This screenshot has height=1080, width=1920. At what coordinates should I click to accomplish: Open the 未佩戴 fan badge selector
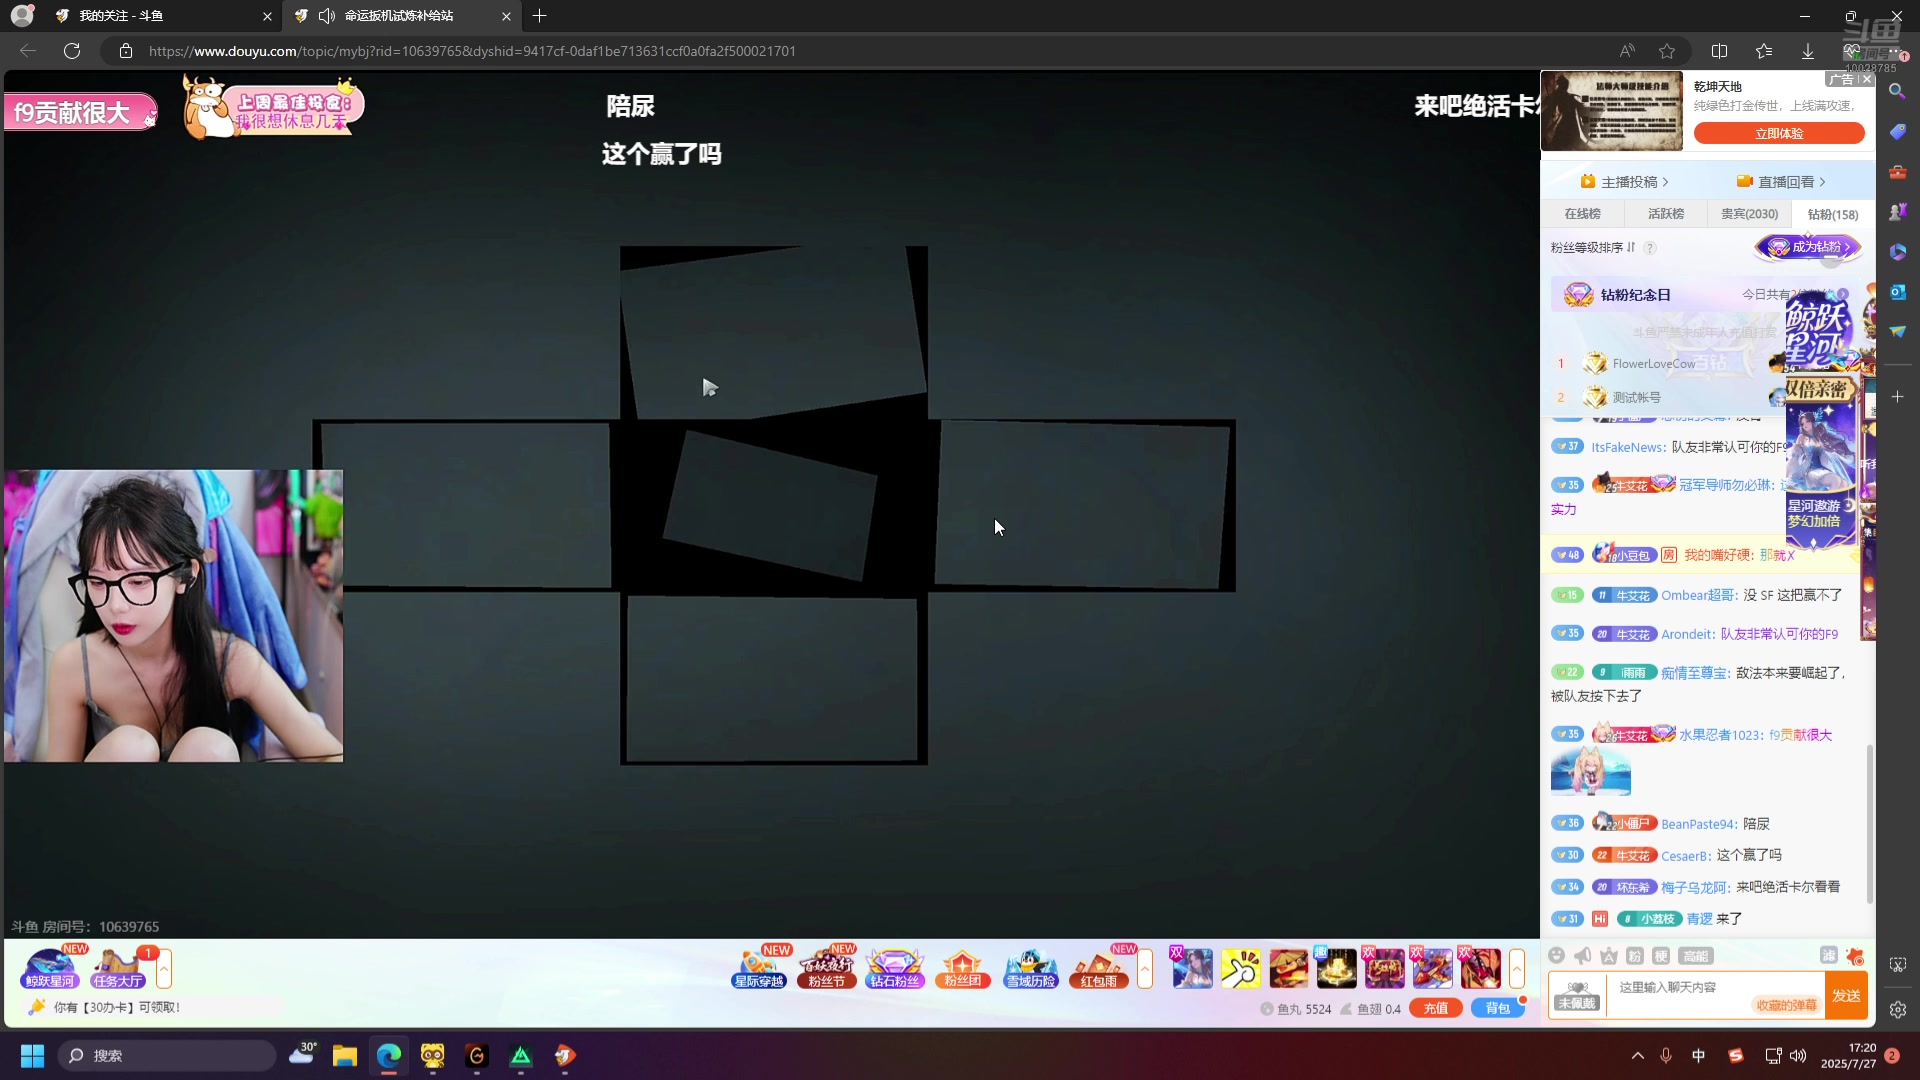tap(1577, 996)
